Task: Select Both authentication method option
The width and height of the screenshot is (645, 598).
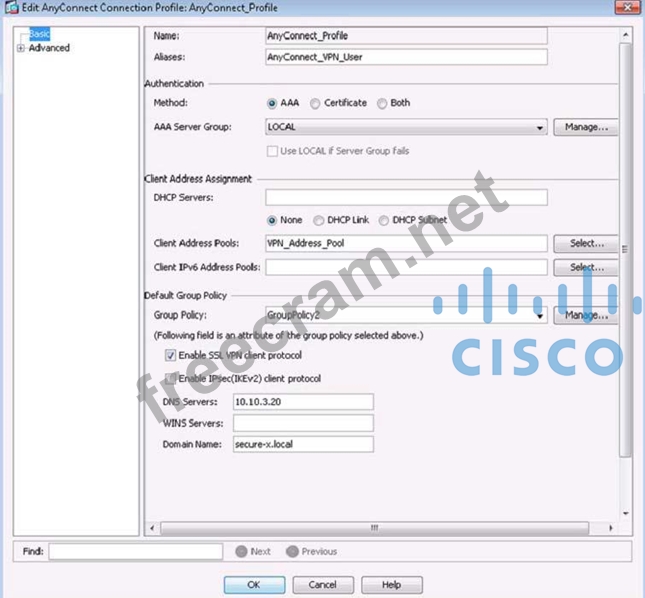Action: pyautogui.click(x=382, y=103)
